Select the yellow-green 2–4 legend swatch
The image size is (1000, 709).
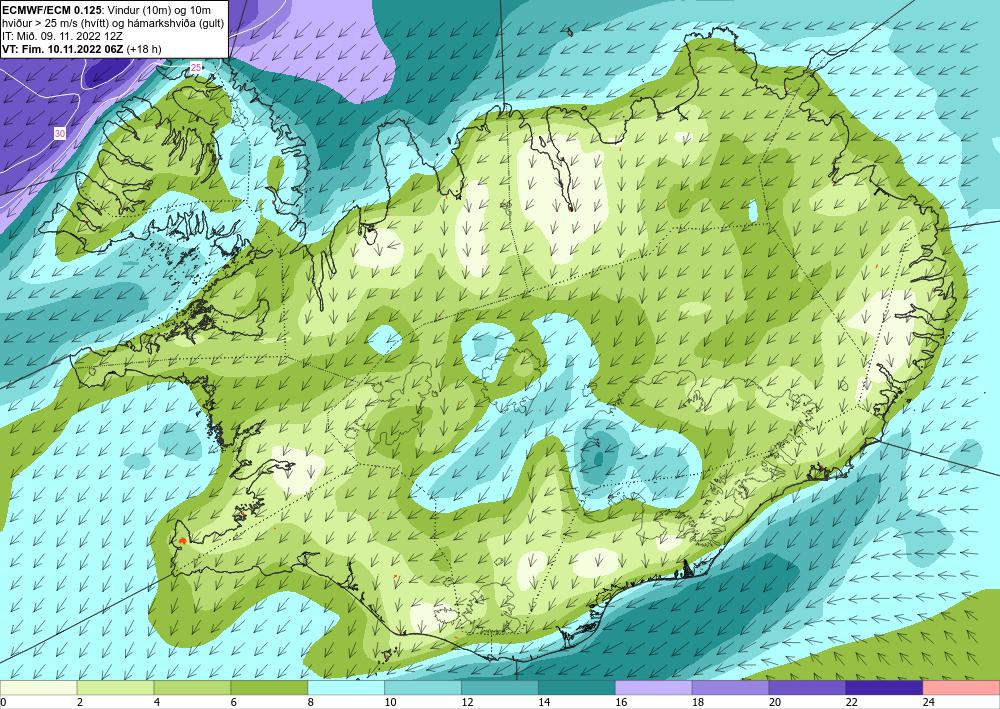115,688
